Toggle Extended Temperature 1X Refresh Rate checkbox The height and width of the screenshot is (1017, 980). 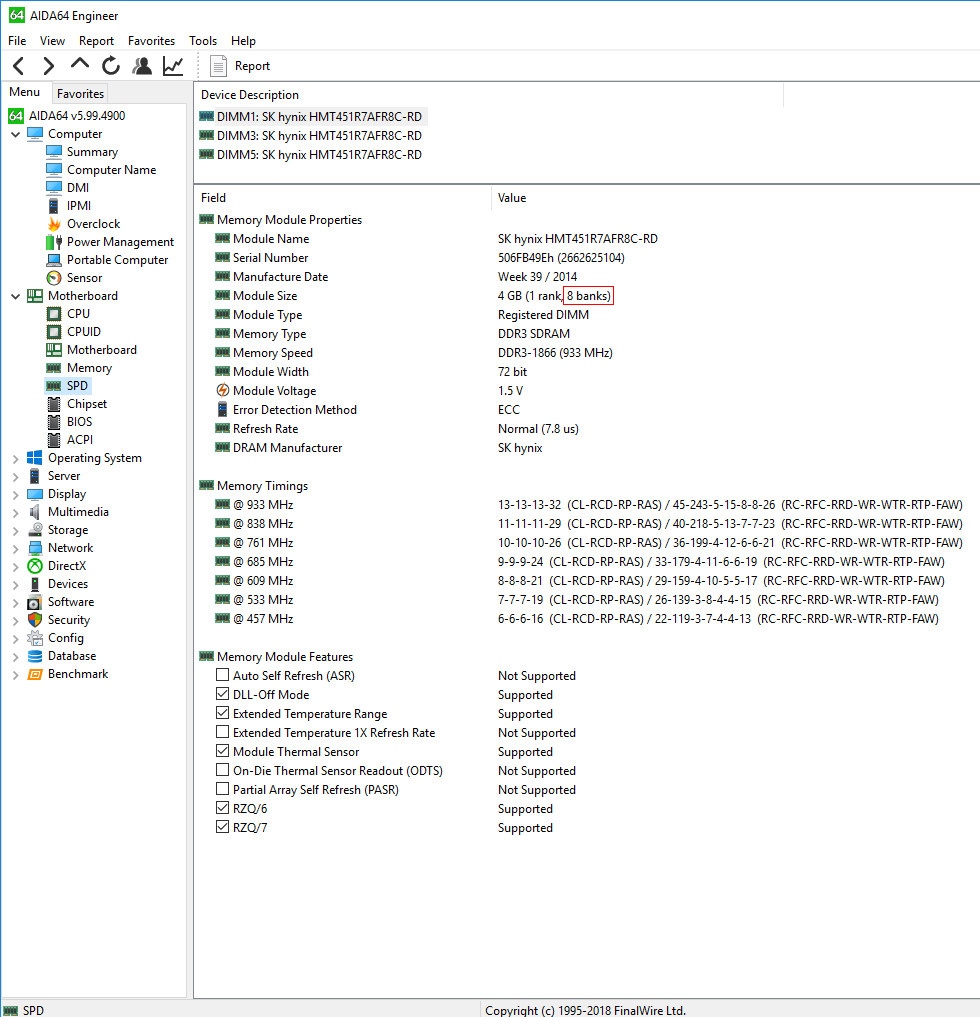pos(222,732)
